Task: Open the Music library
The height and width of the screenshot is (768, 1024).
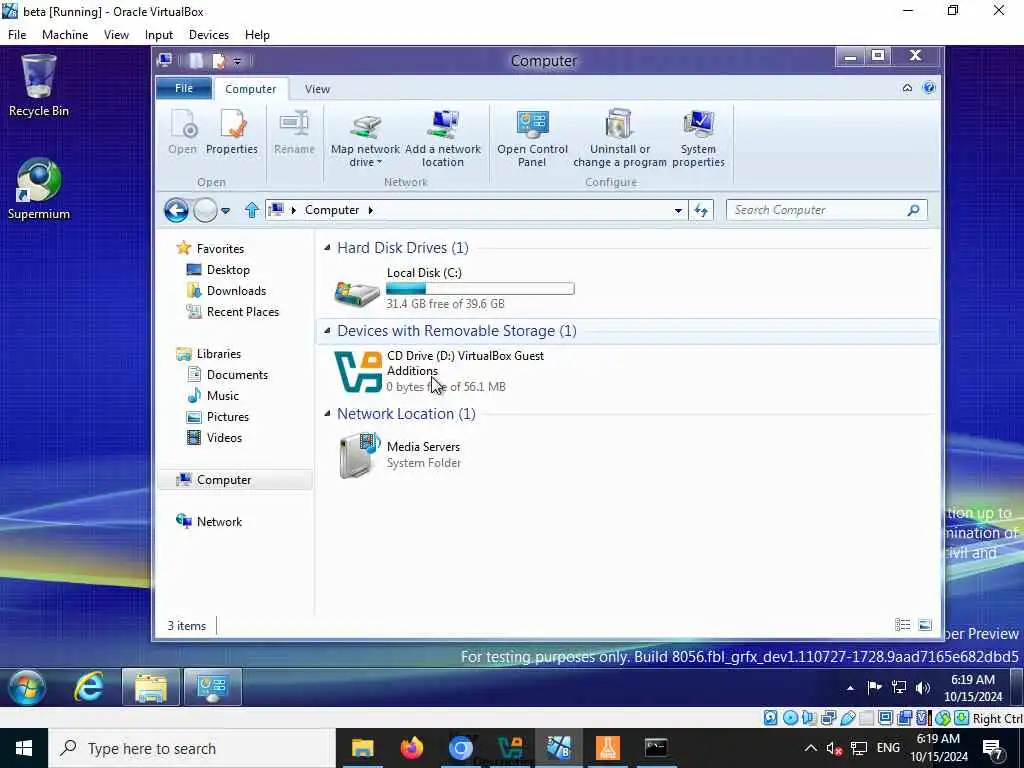Action: tap(223, 395)
